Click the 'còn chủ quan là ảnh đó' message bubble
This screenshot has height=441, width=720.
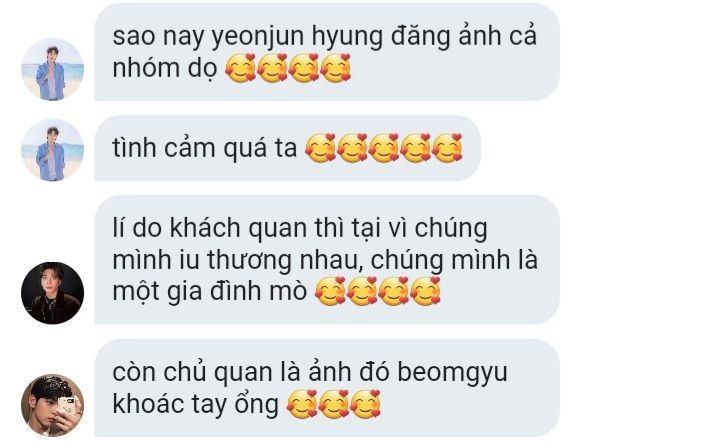click(327, 388)
